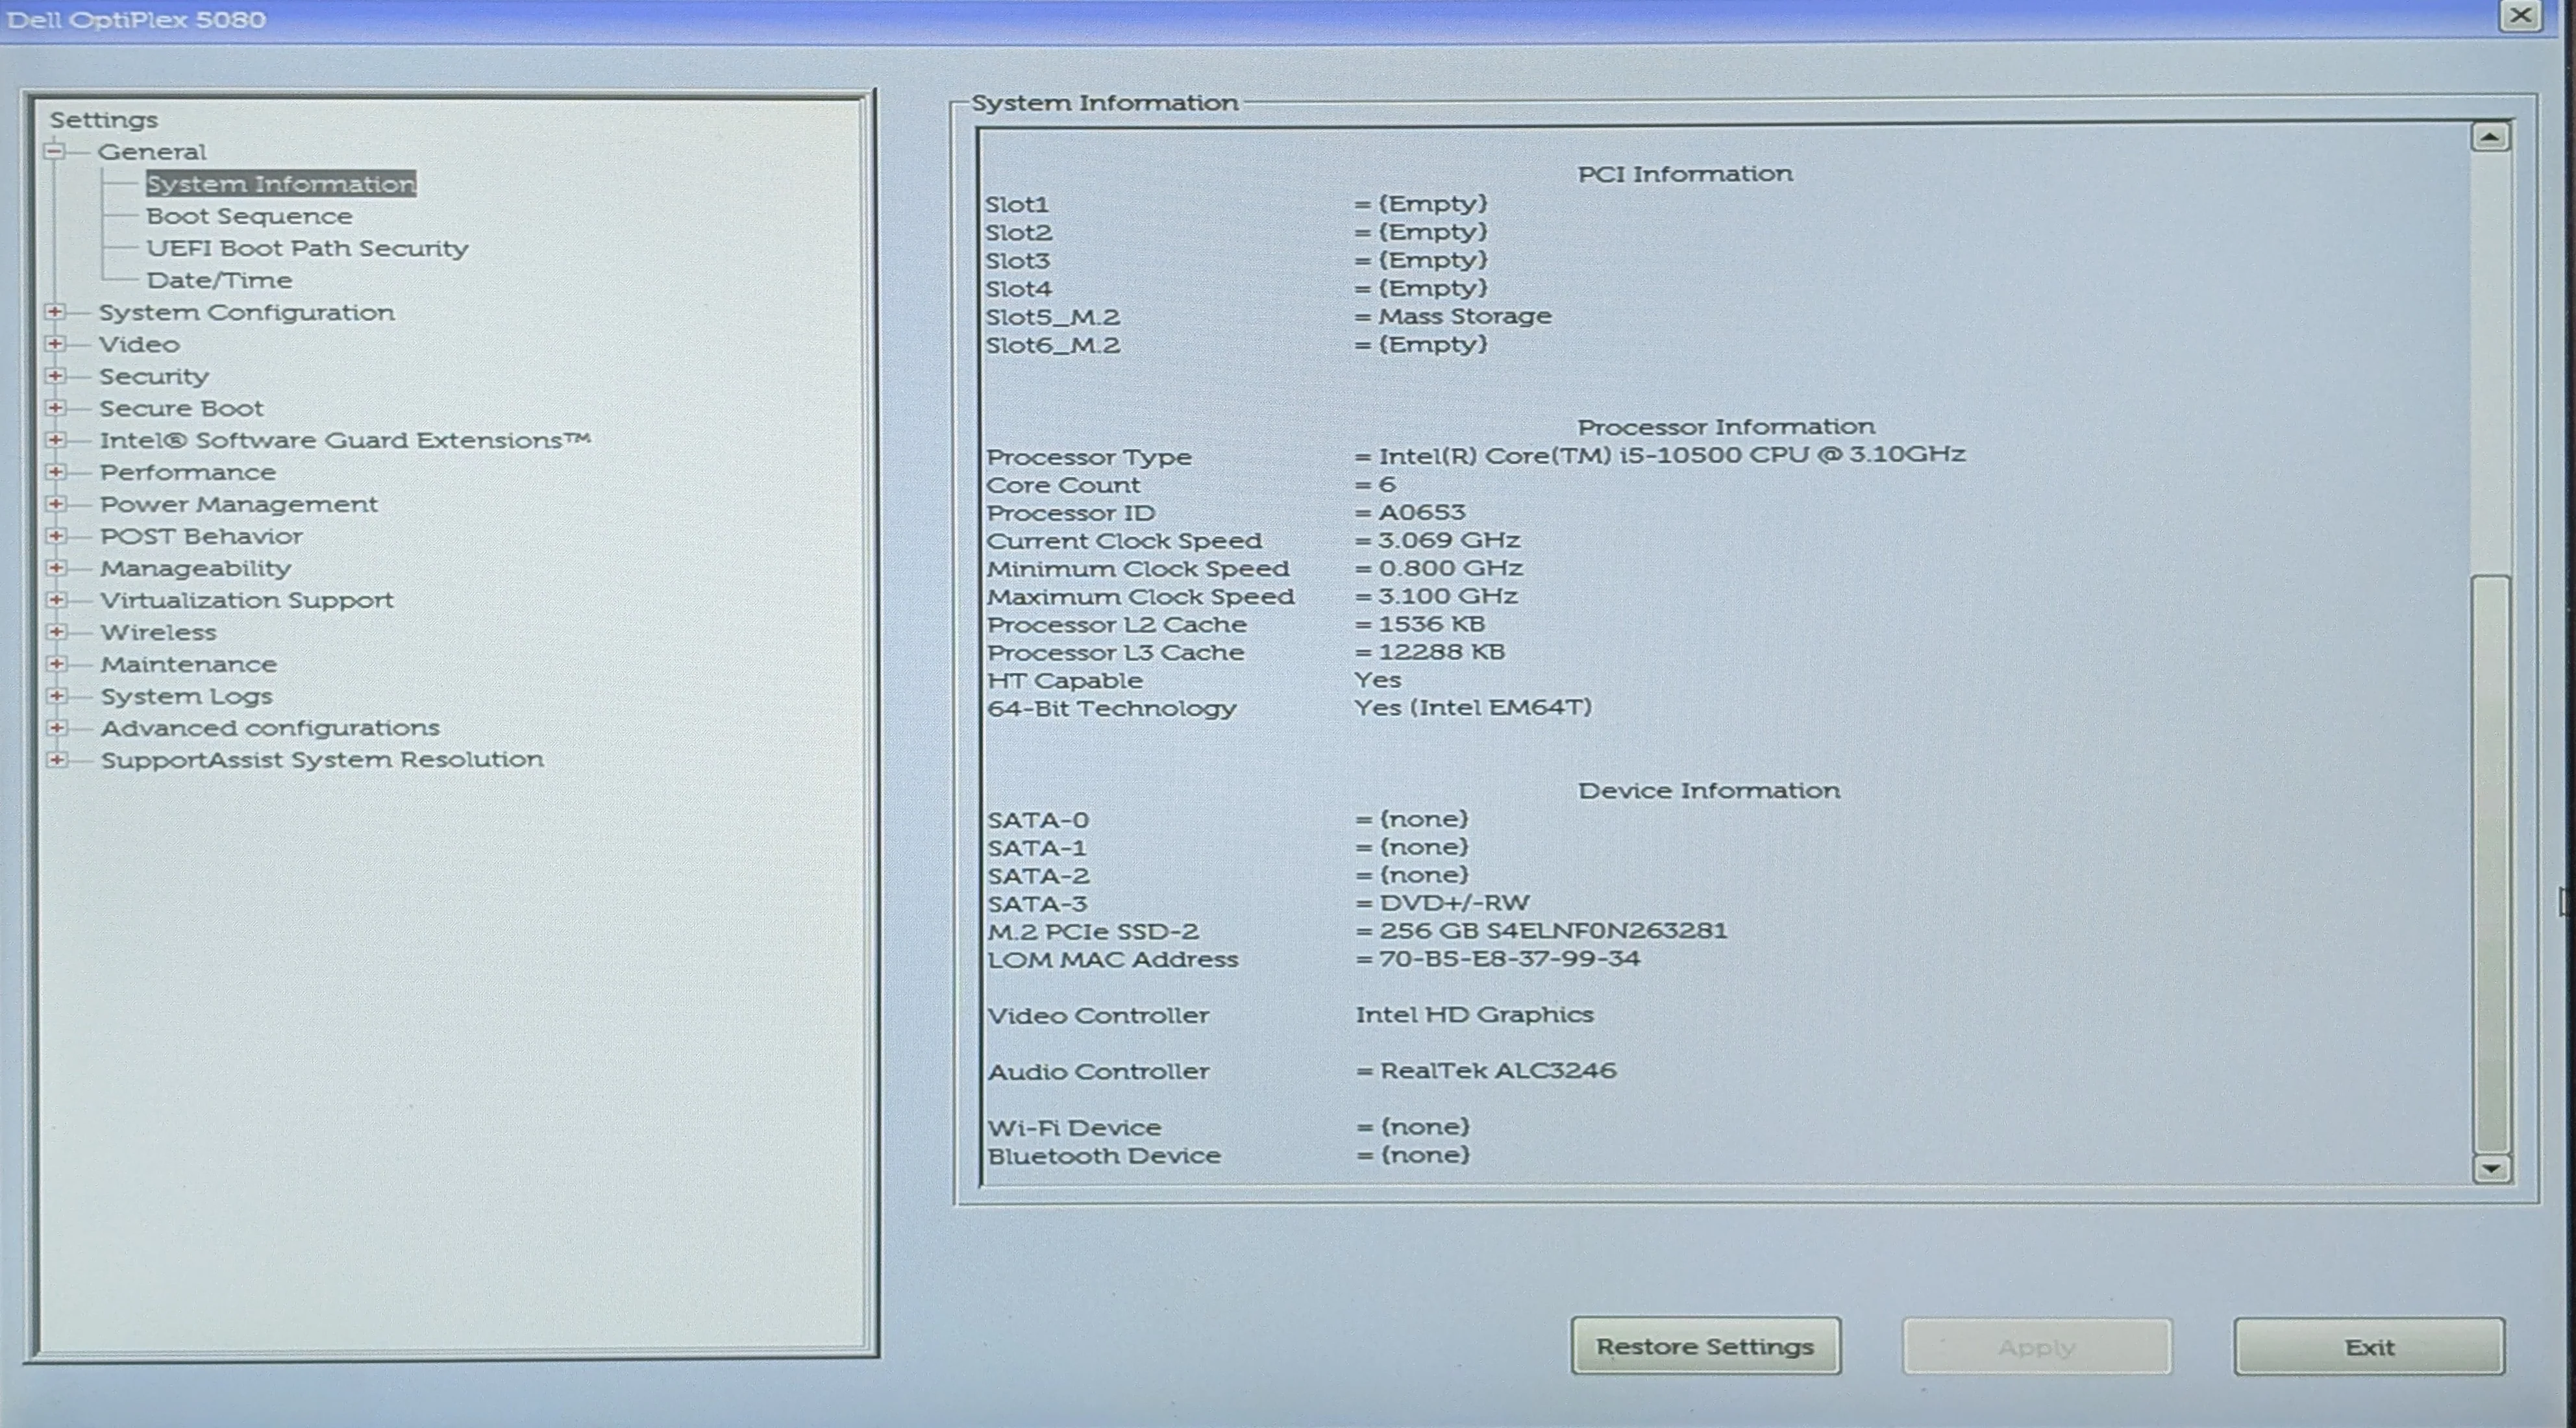The height and width of the screenshot is (1428, 2576).
Task: Click the Wi-Fi Device label
Action: click(1074, 1128)
